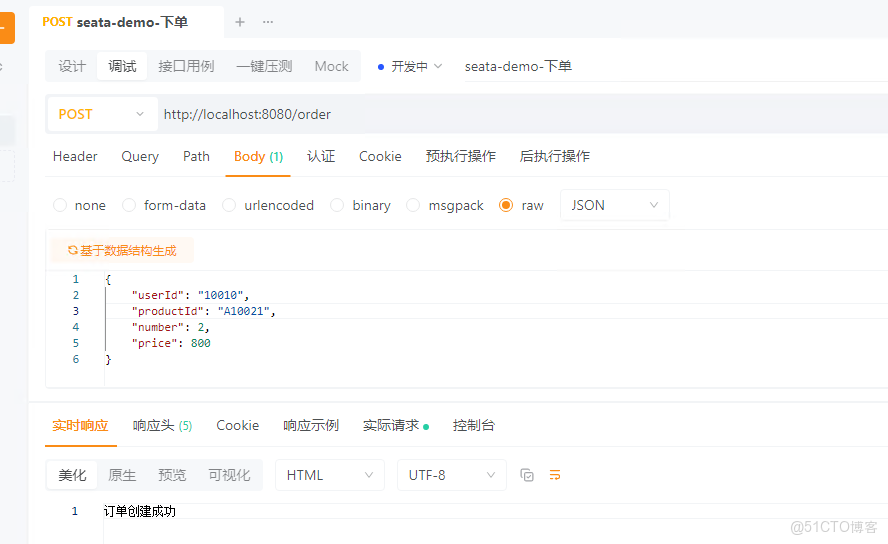Open the 控制台 tab

click(473, 426)
